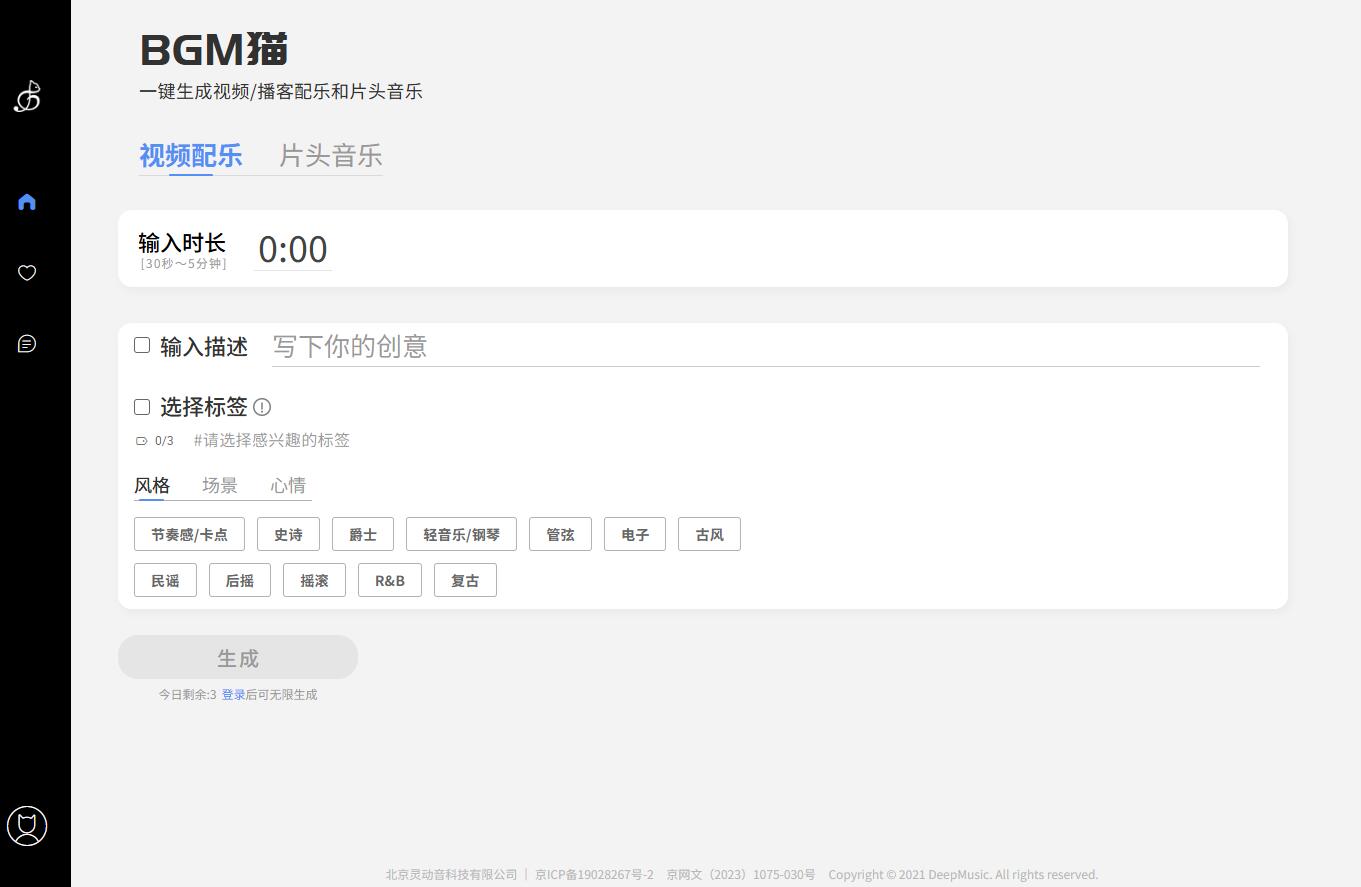Click the 登录 login link
Screen dimensions: 1361x887
(233, 695)
